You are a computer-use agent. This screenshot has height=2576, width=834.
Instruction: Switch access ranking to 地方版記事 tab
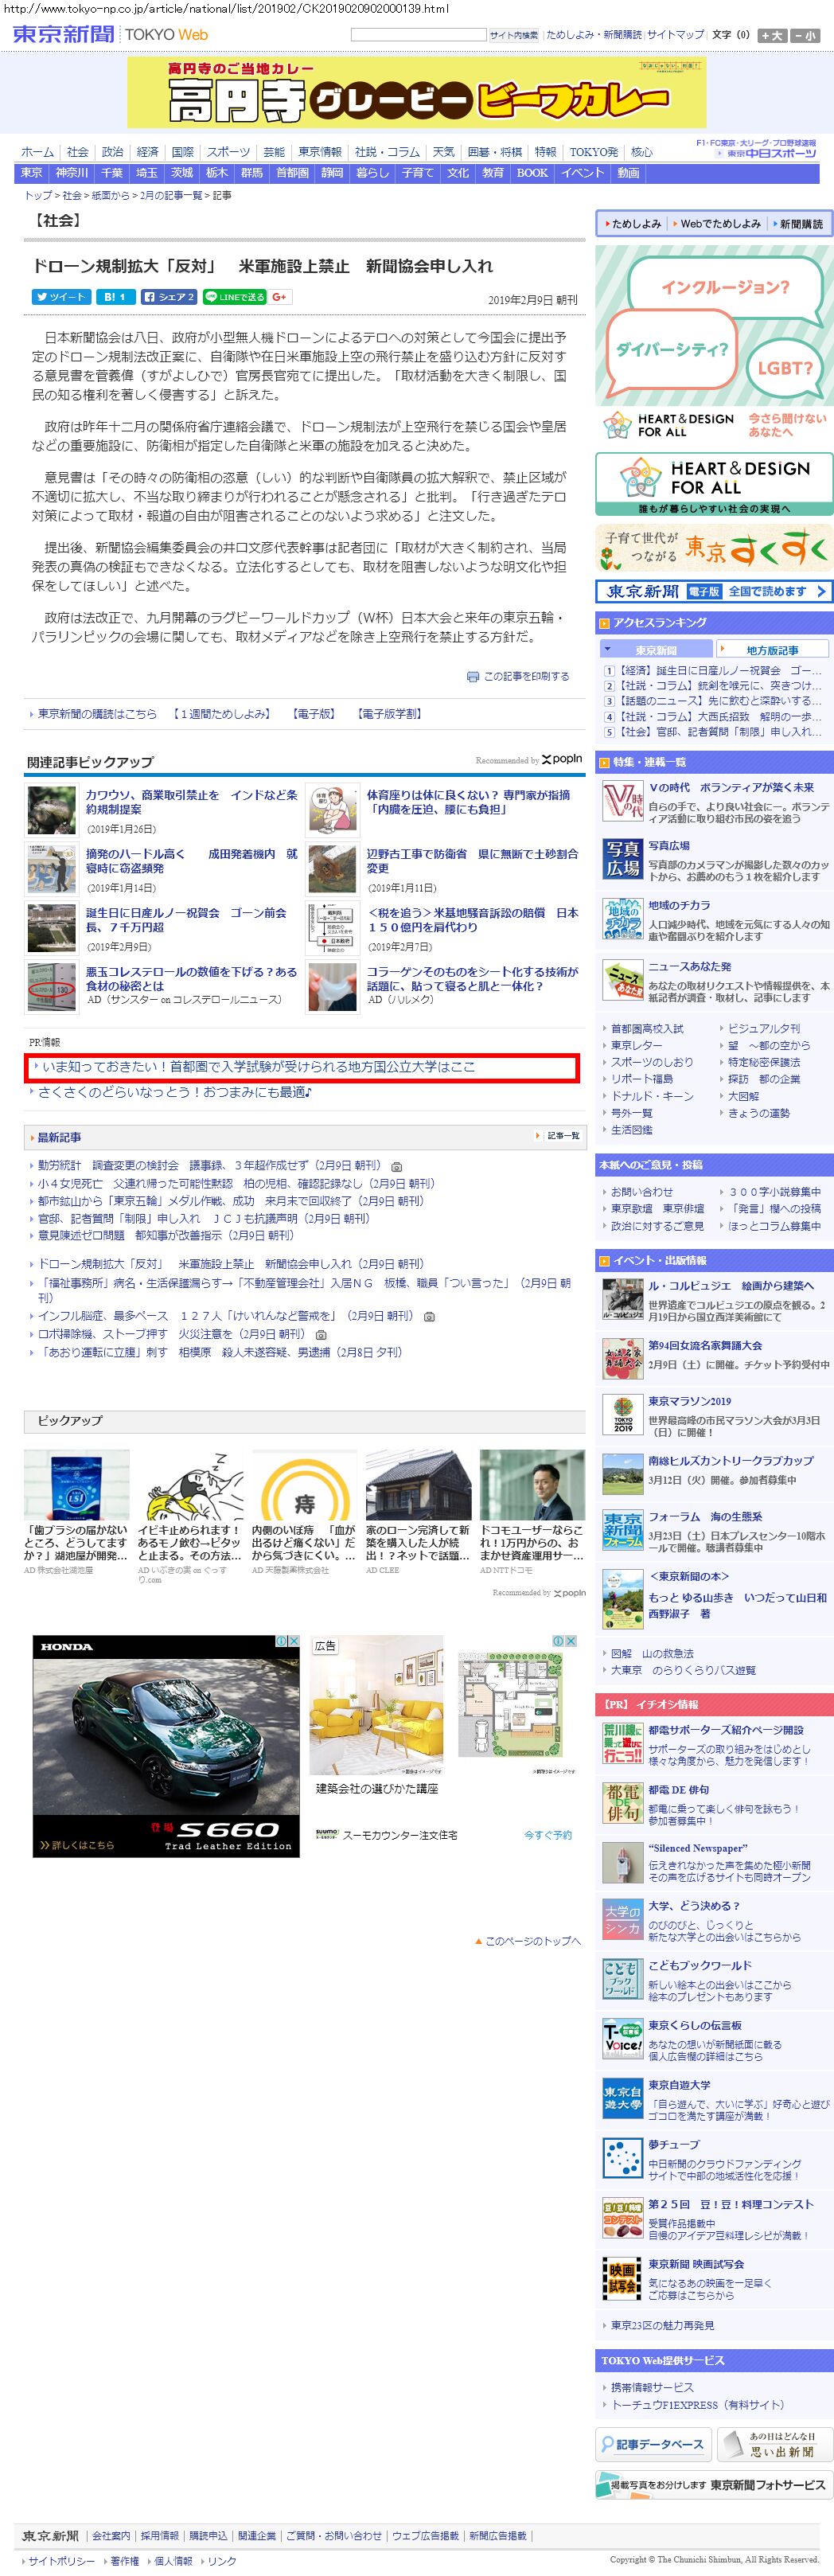(771, 650)
